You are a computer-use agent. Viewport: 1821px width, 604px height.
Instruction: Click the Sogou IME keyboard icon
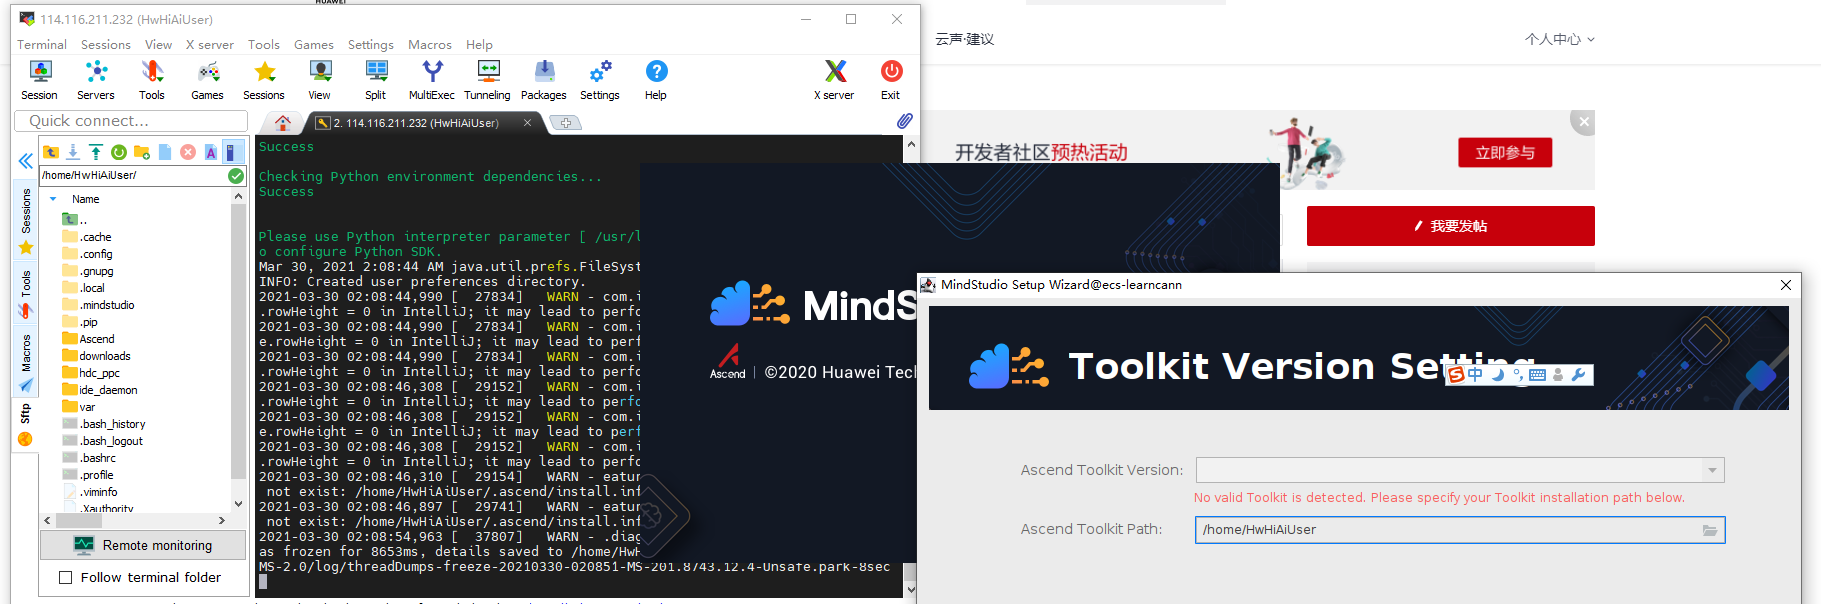(1538, 375)
